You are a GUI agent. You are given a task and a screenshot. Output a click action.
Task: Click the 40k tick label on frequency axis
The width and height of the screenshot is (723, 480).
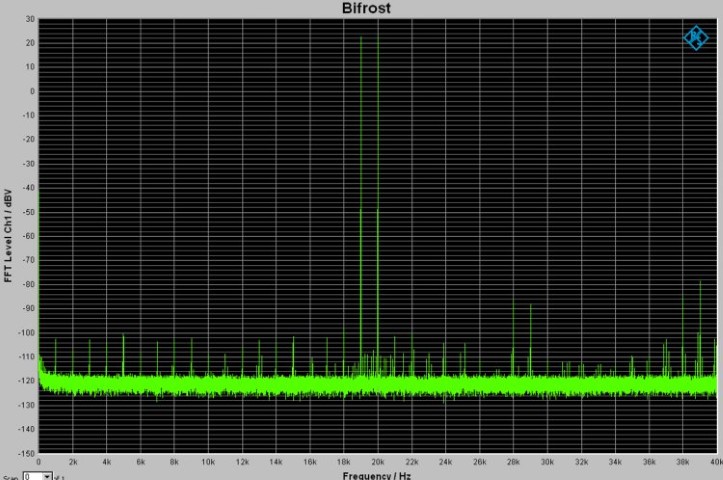716,462
